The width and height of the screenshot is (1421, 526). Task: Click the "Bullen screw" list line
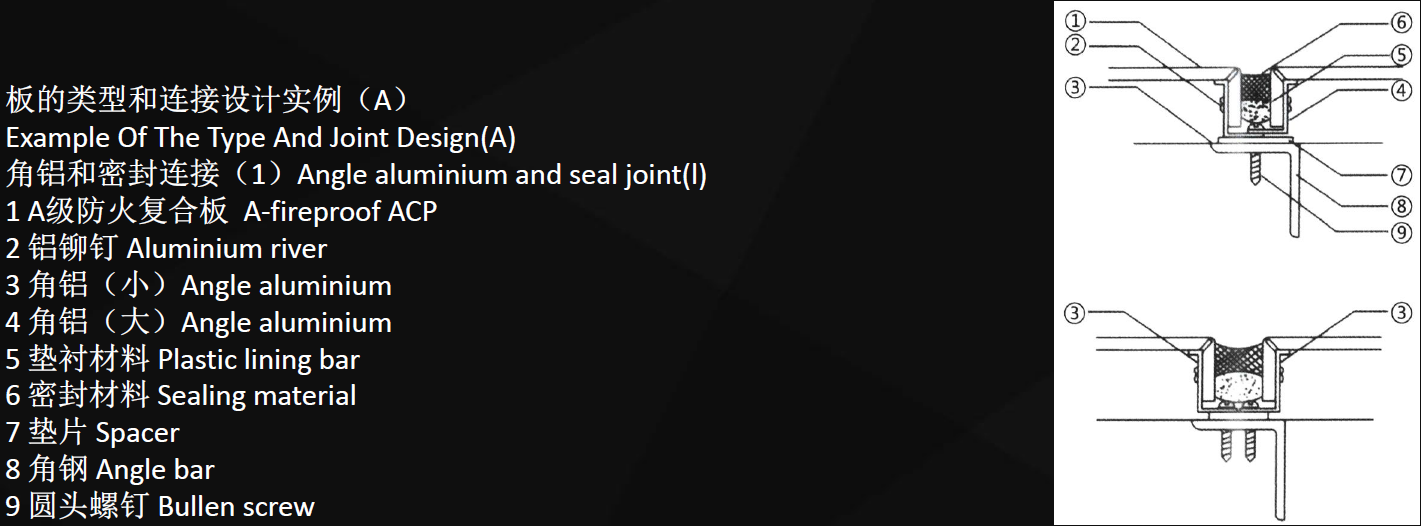pyautogui.click(x=160, y=507)
